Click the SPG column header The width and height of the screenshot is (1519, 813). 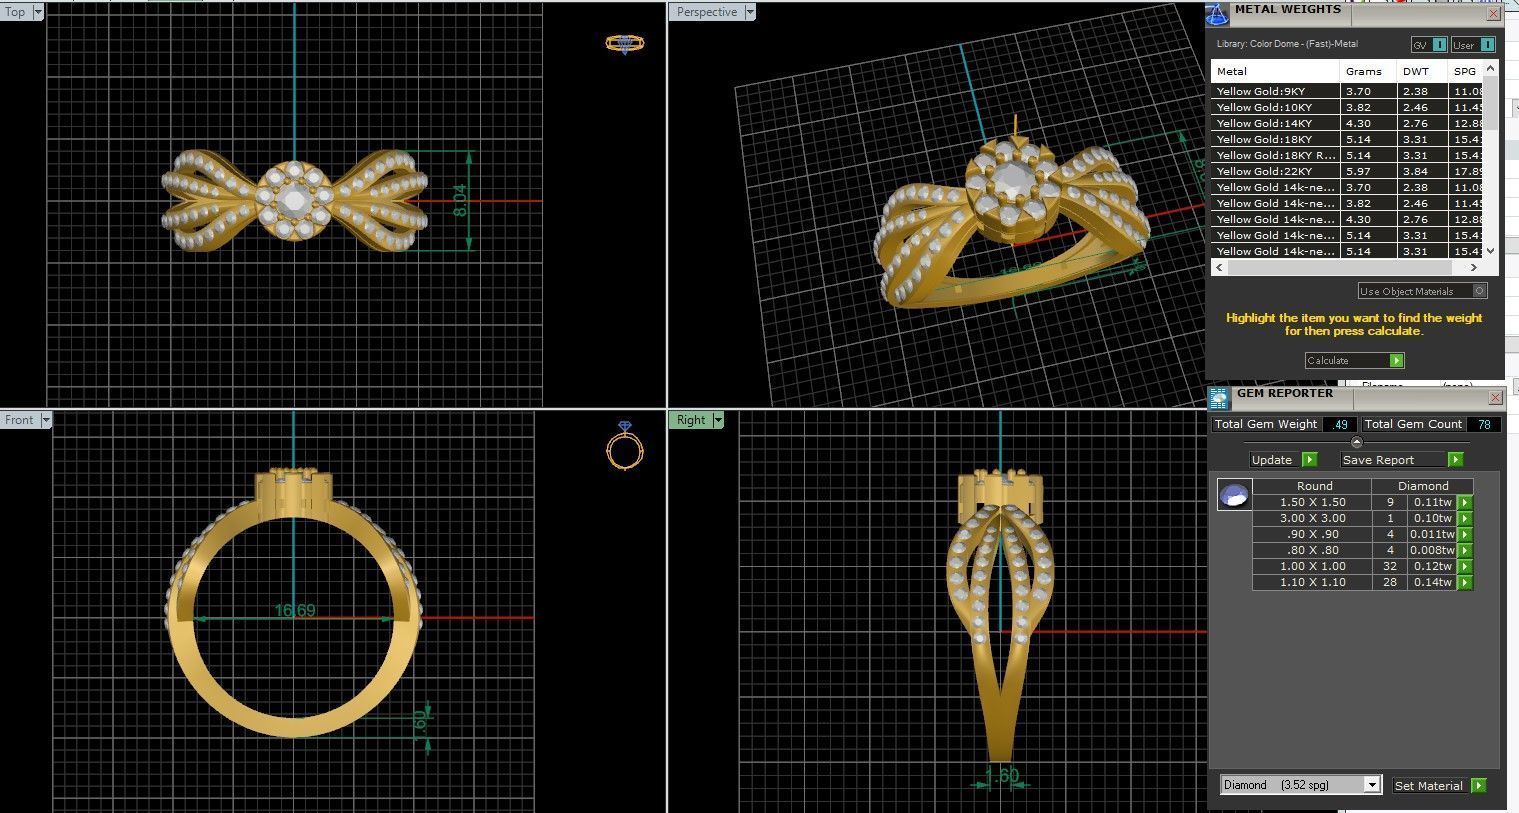point(1465,72)
